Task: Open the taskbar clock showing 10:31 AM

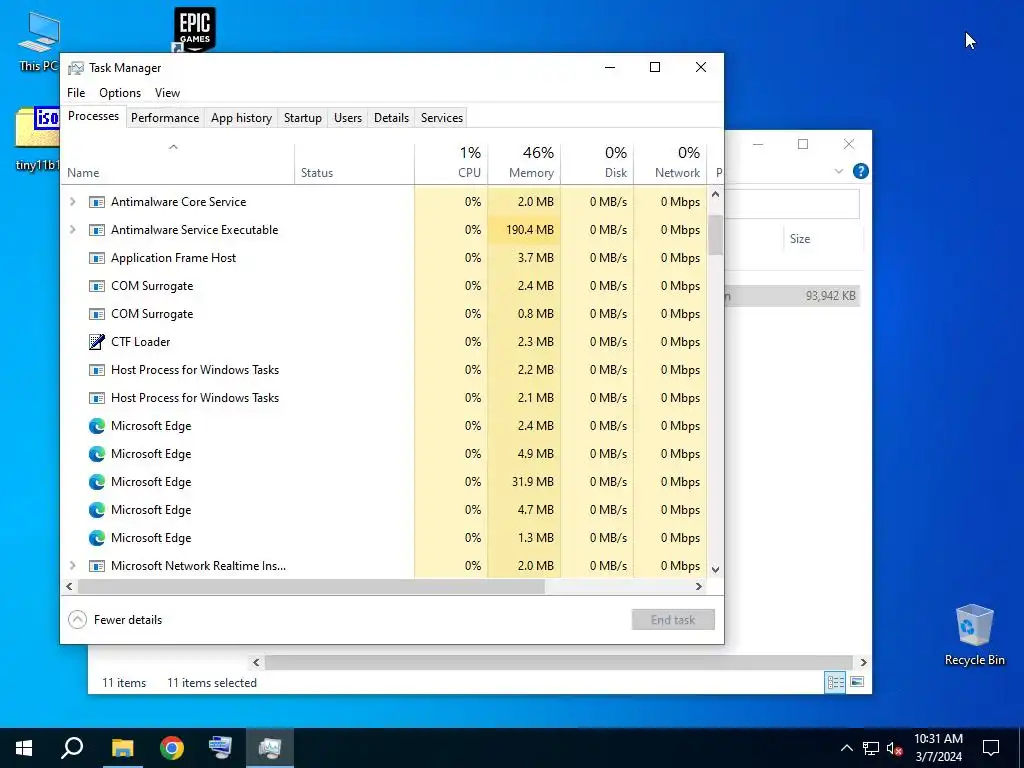Action: pos(938,748)
